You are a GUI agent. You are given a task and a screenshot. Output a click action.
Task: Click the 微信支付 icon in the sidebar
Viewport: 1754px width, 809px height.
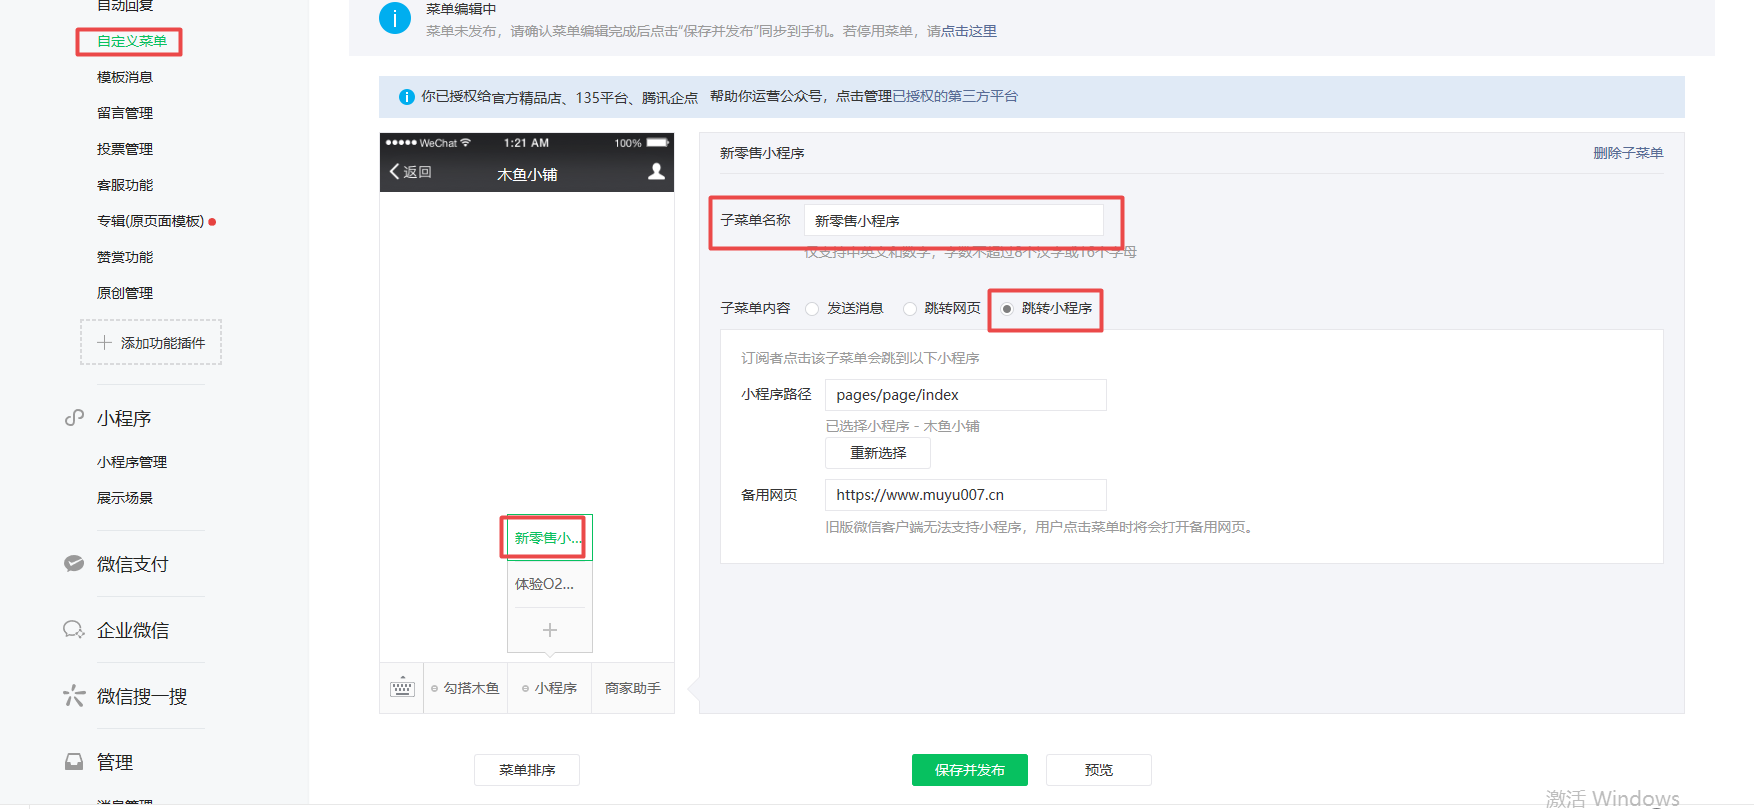[74, 564]
